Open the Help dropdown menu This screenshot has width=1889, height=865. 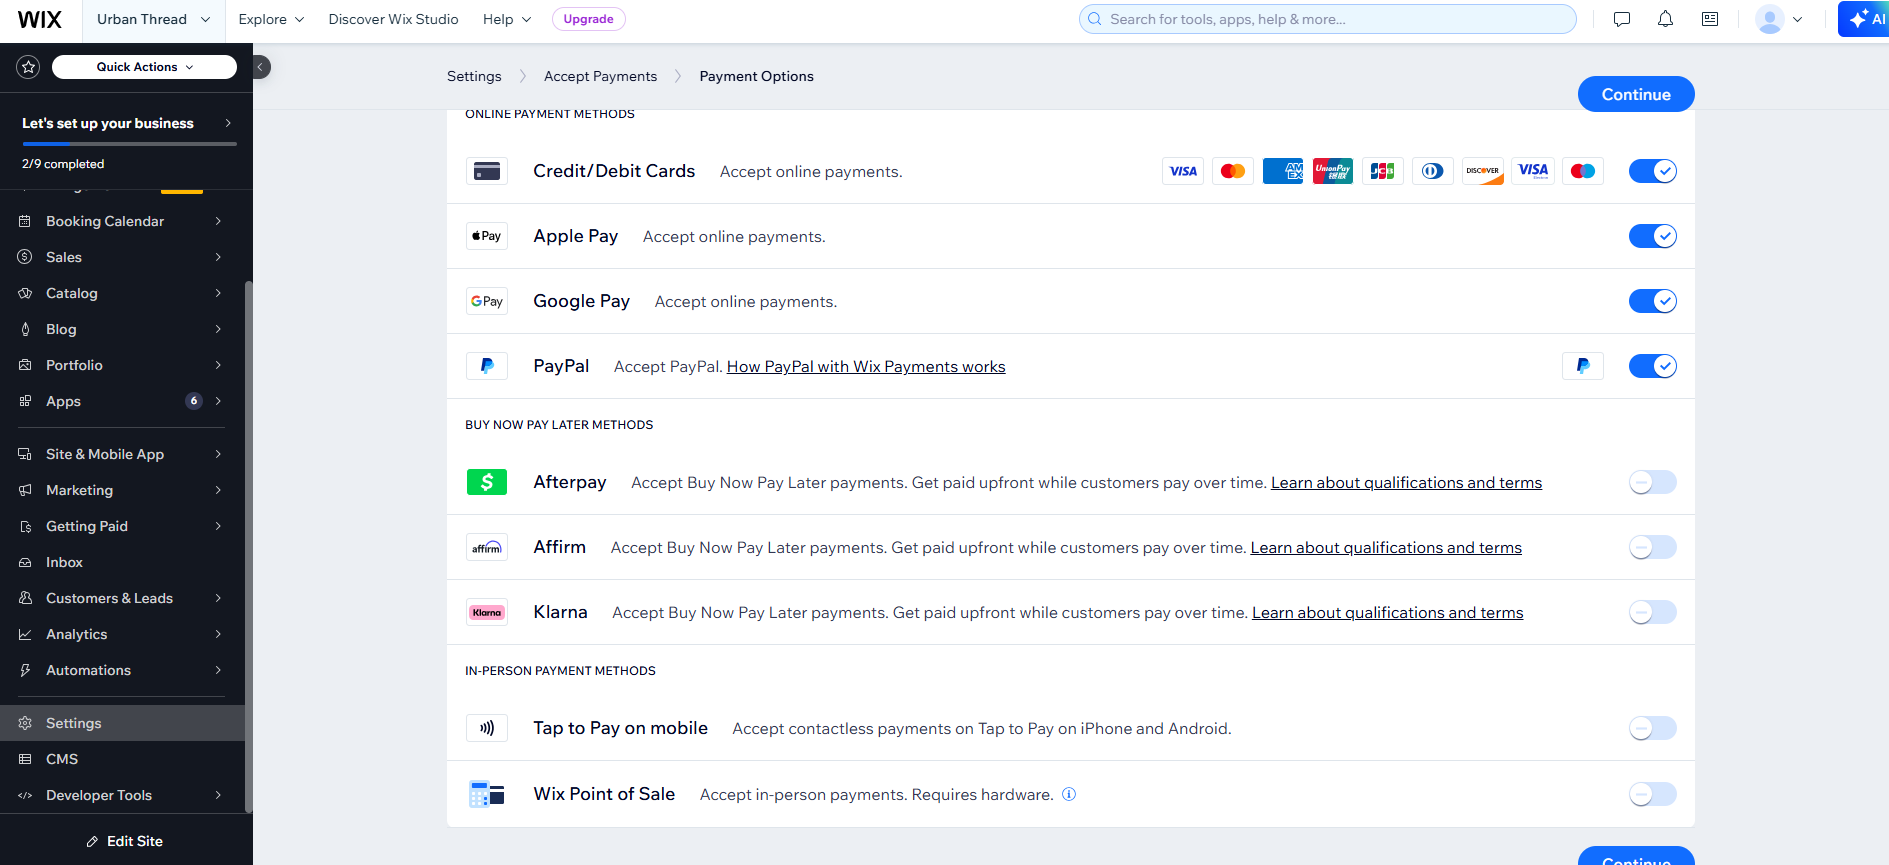[x=507, y=19]
